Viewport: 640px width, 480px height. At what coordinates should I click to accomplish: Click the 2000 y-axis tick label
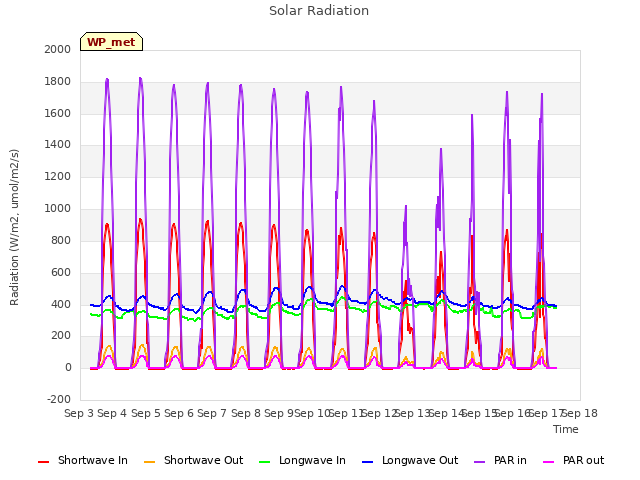pyautogui.click(x=58, y=49)
